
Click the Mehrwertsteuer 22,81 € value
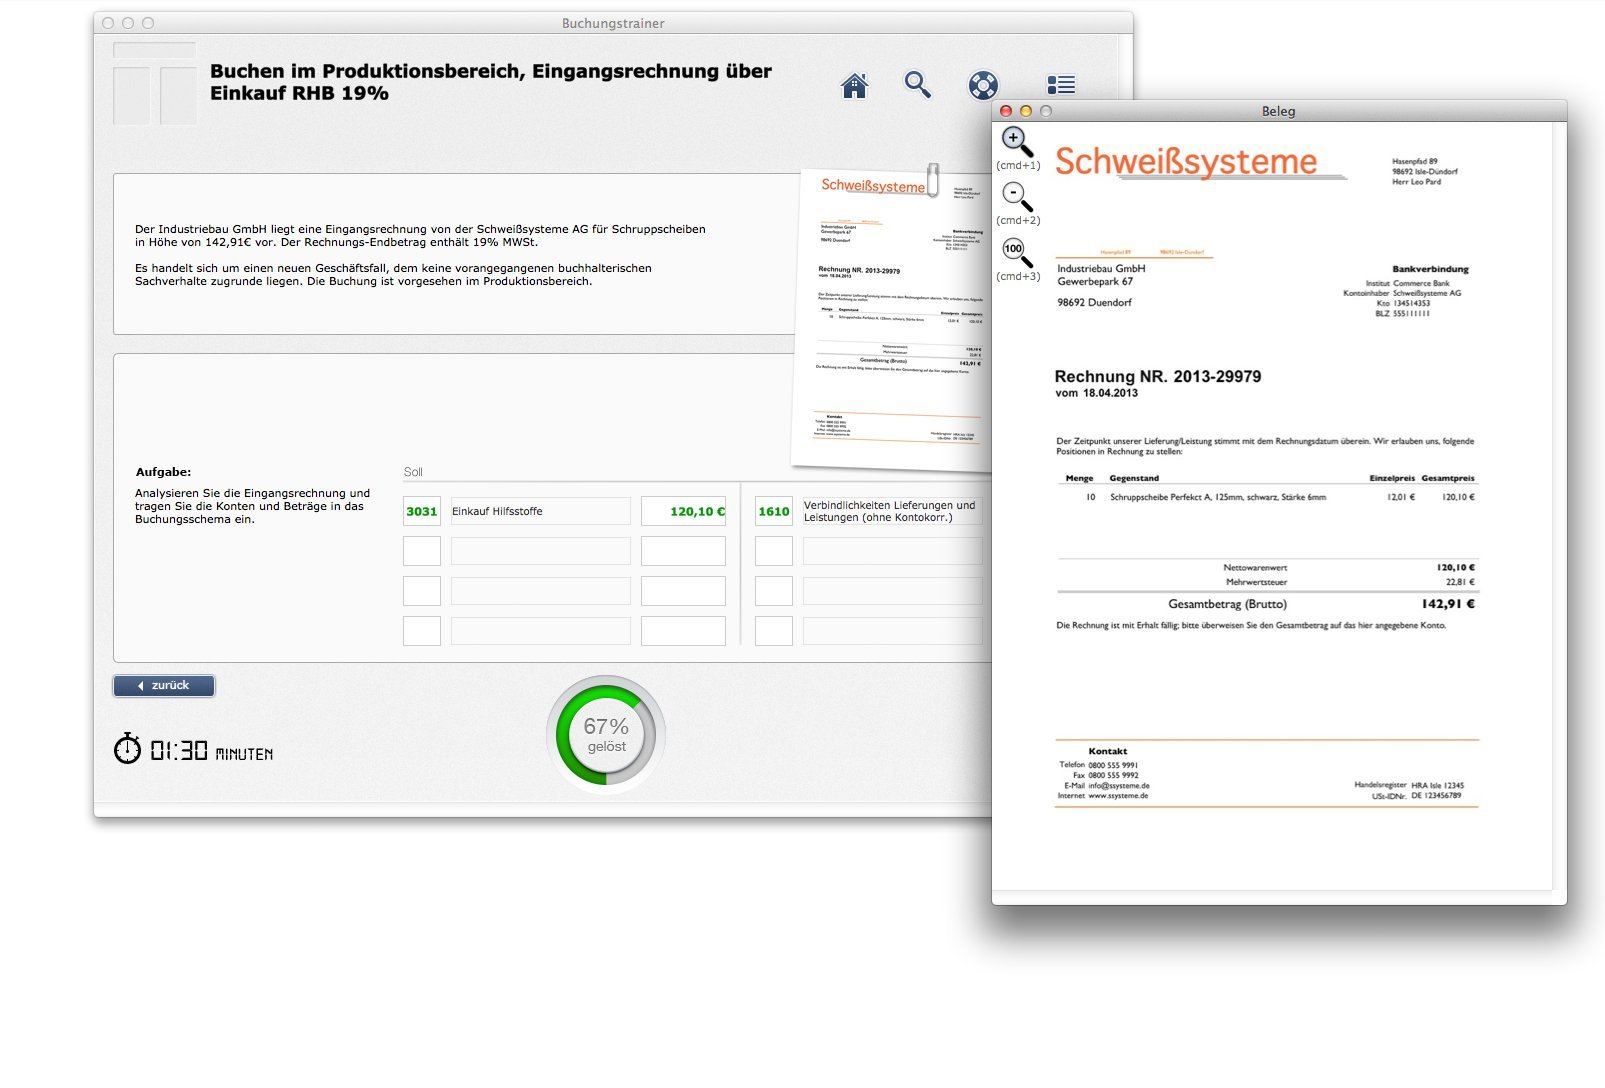point(1460,582)
